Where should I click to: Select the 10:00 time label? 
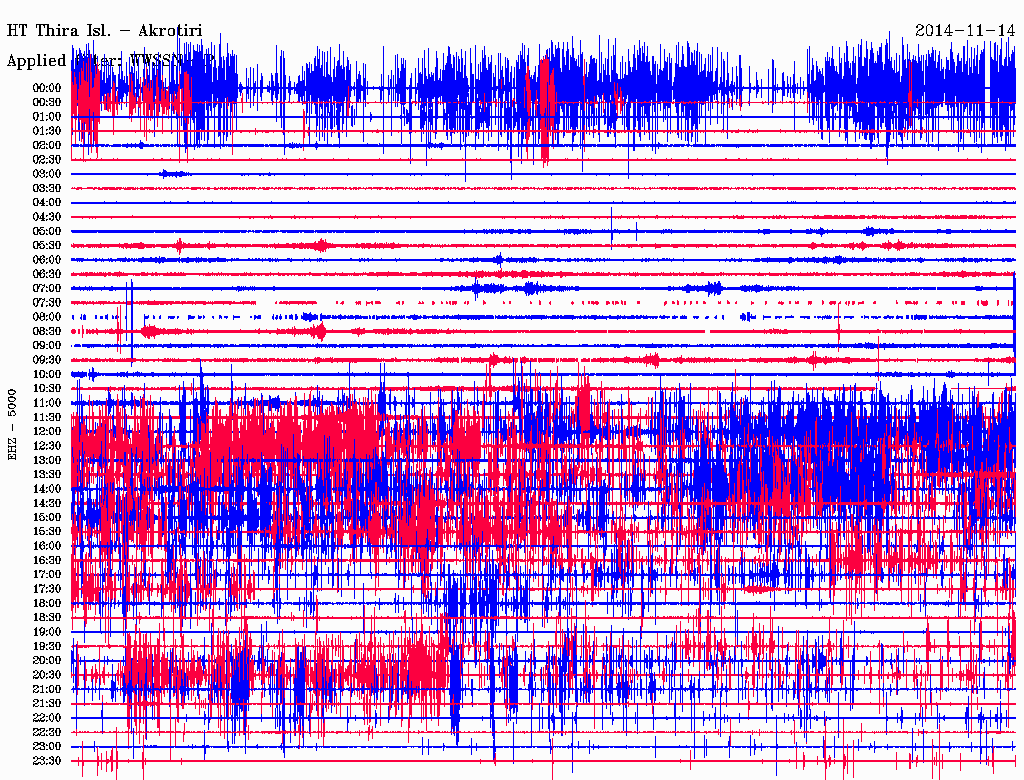coord(46,374)
